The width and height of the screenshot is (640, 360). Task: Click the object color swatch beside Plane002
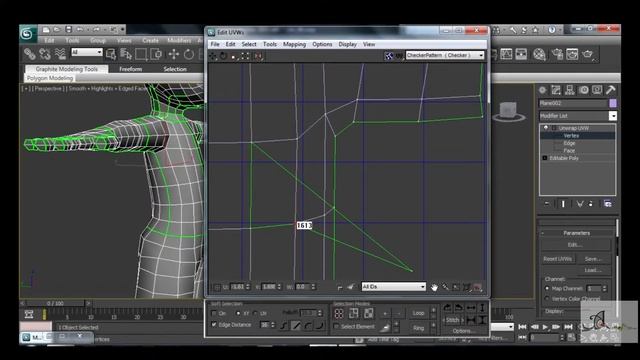(613, 103)
